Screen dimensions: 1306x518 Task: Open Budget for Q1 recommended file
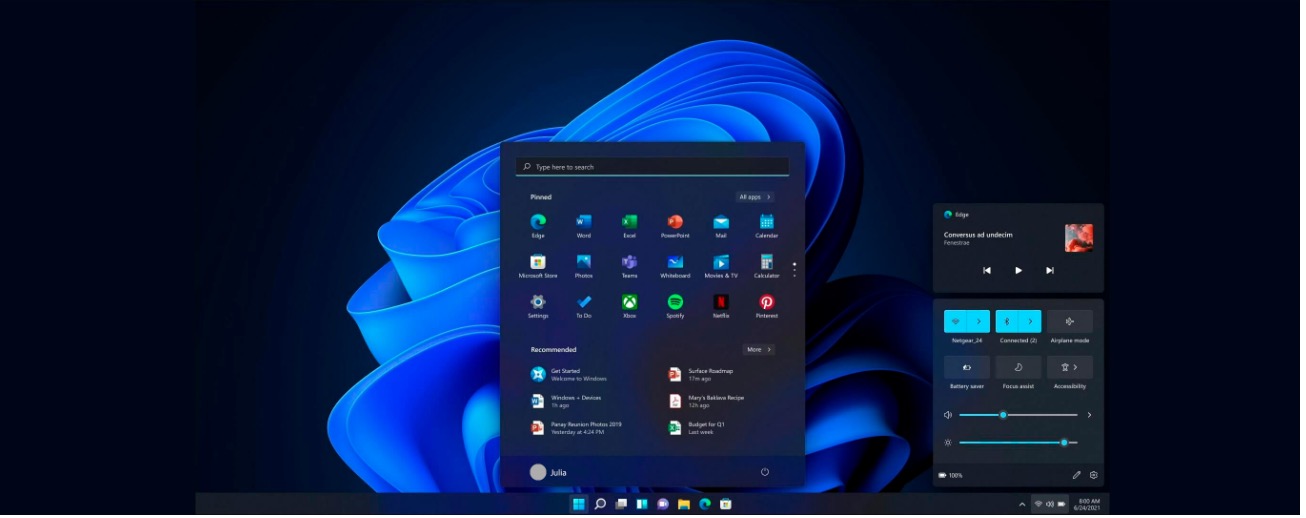click(x=705, y=429)
